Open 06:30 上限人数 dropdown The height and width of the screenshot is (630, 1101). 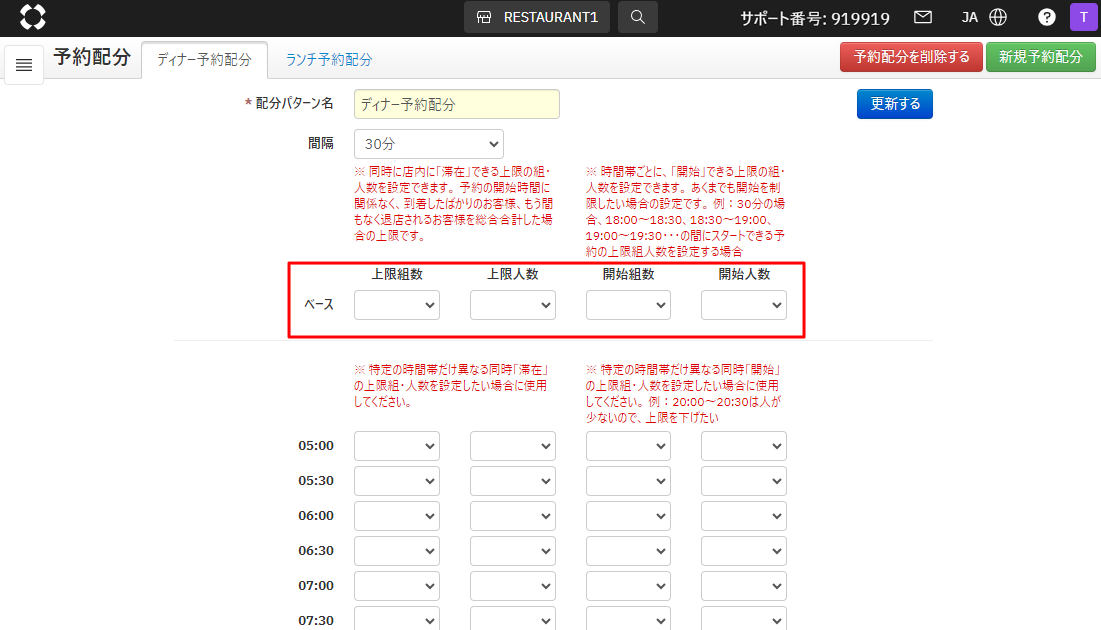(x=513, y=551)
